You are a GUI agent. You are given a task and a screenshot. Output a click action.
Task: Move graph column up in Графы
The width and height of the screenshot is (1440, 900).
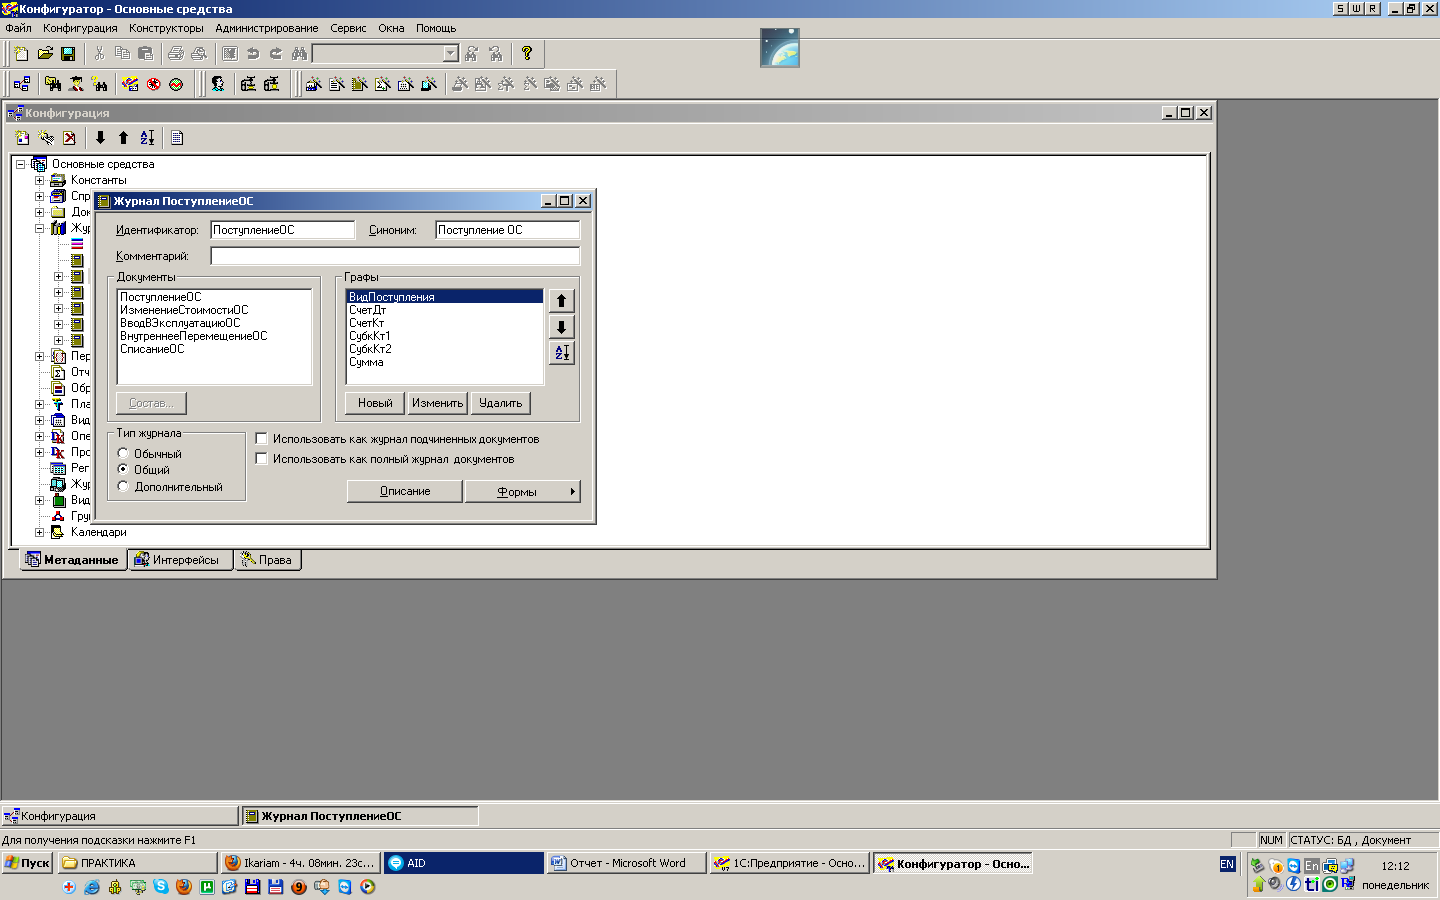pos(562,301)
